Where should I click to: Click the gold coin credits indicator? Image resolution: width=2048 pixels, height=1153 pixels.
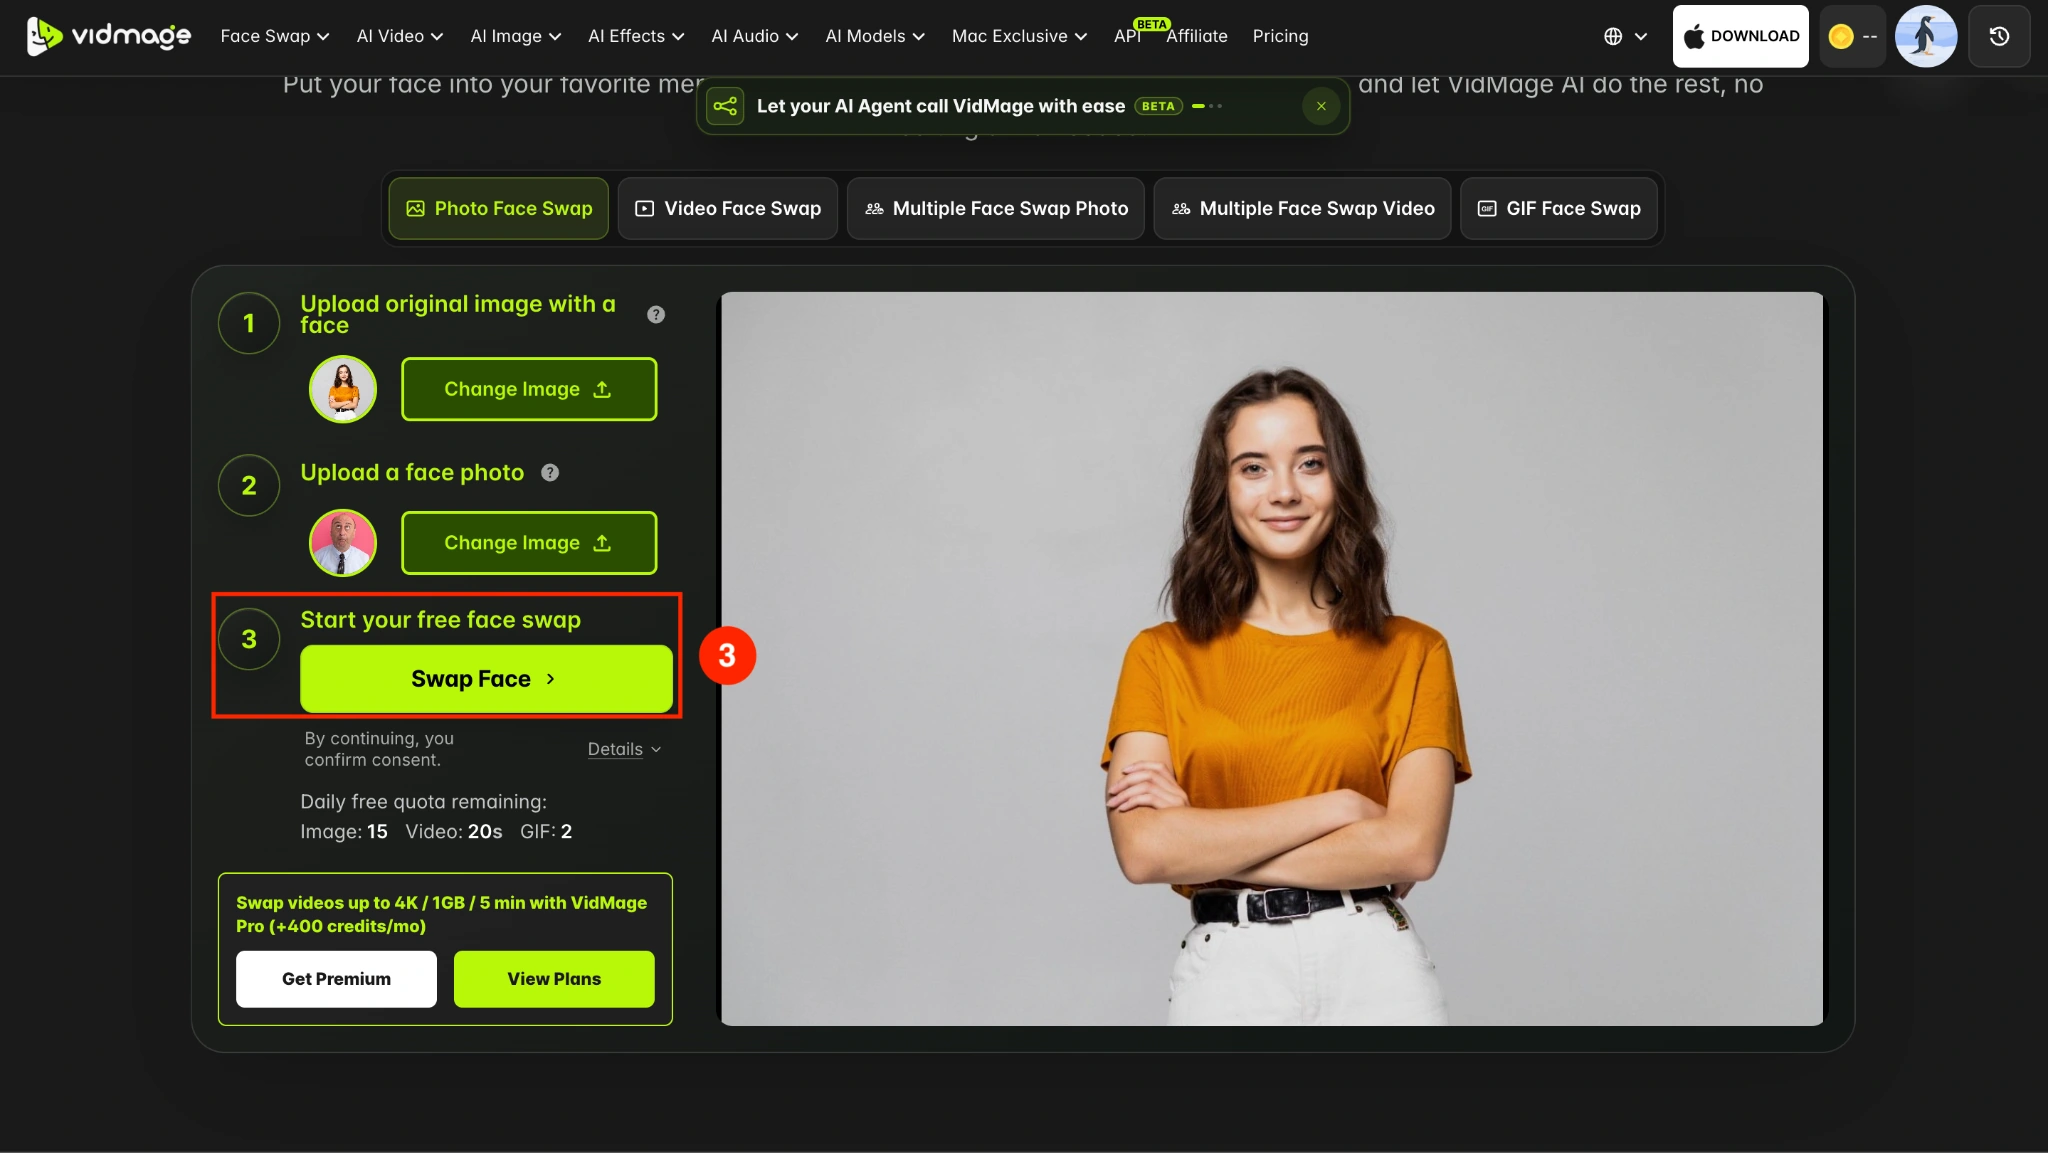tap(1852, 36)
